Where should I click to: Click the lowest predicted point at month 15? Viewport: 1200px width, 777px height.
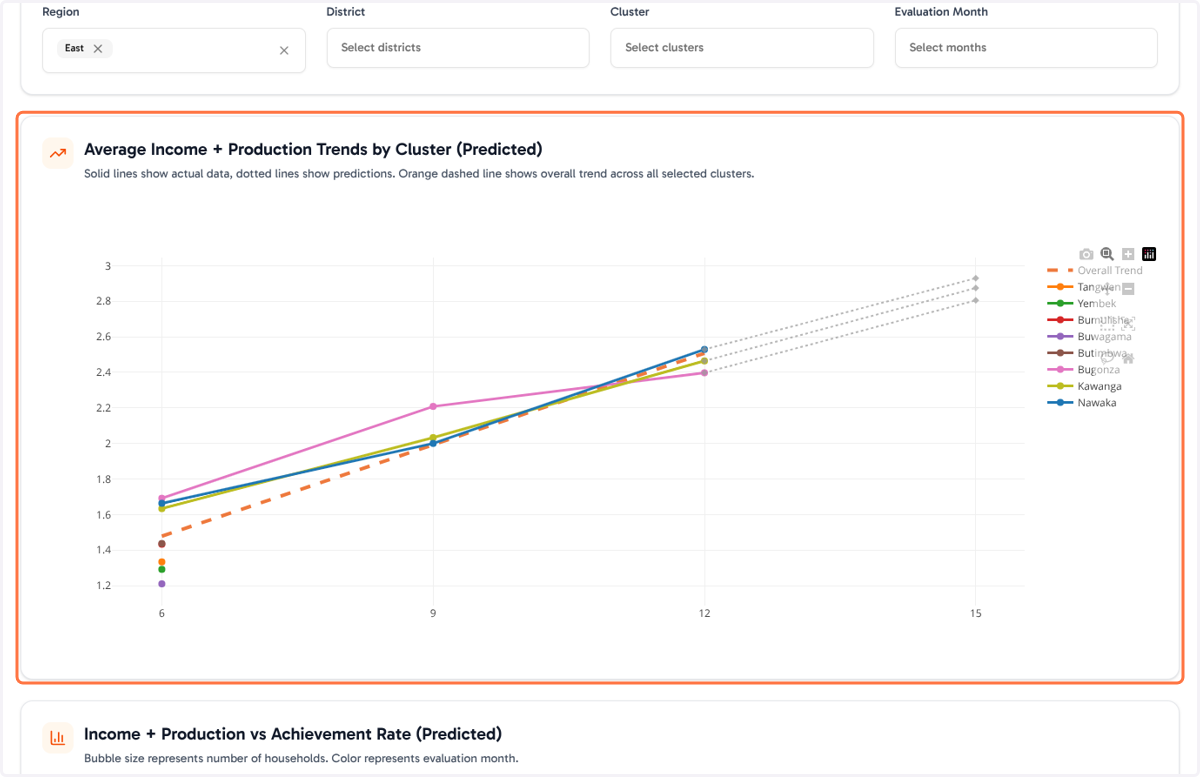click(975, 300)
